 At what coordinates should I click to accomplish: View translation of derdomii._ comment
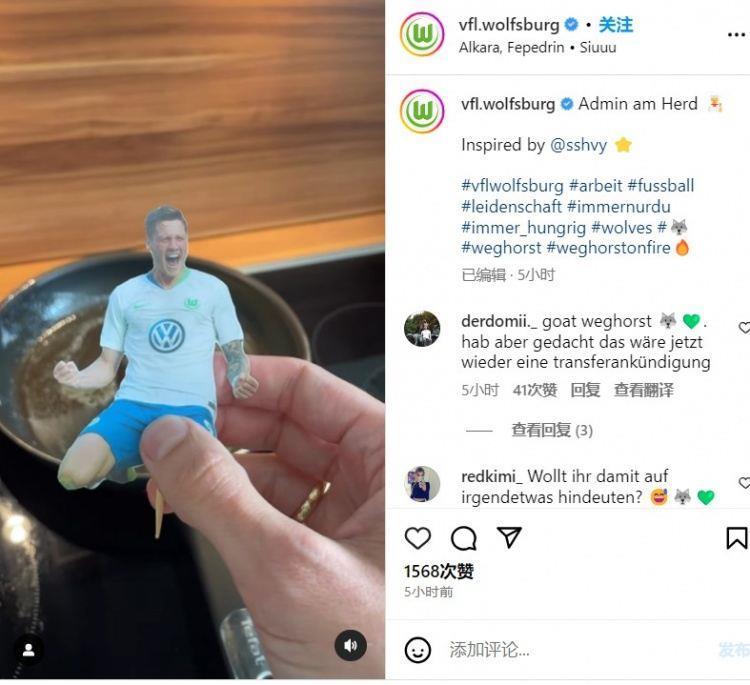(x=643, y=390)
